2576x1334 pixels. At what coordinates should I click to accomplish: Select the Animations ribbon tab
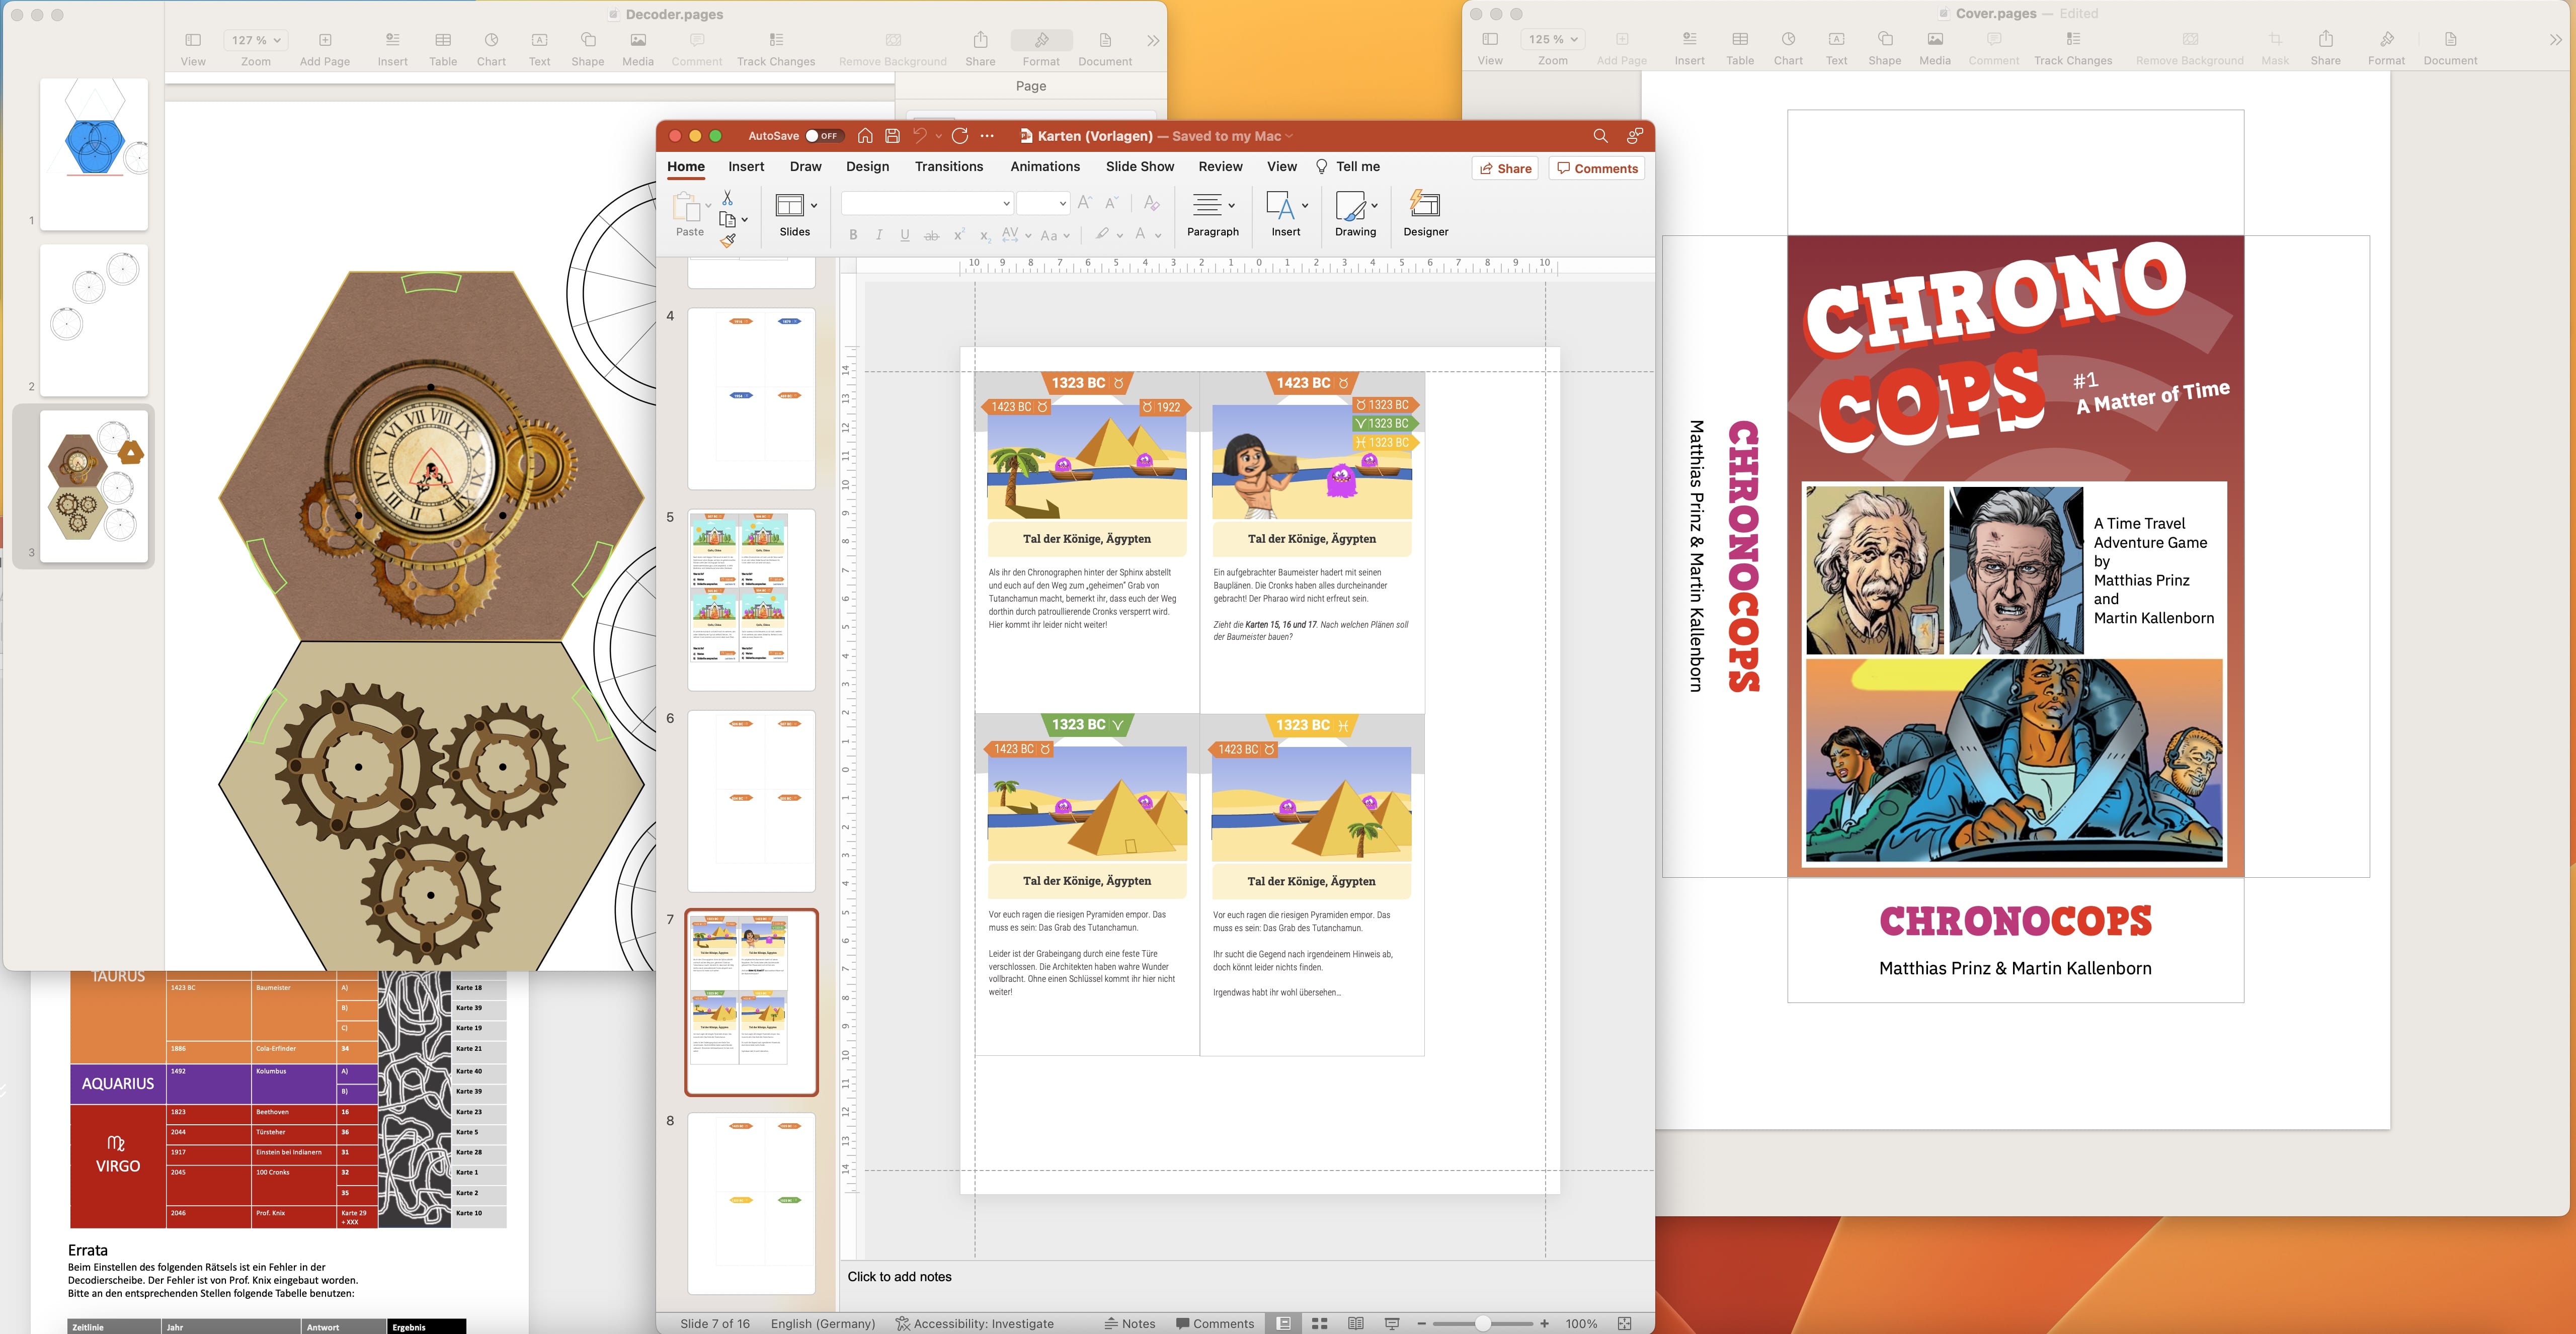tap(1045, 167)
